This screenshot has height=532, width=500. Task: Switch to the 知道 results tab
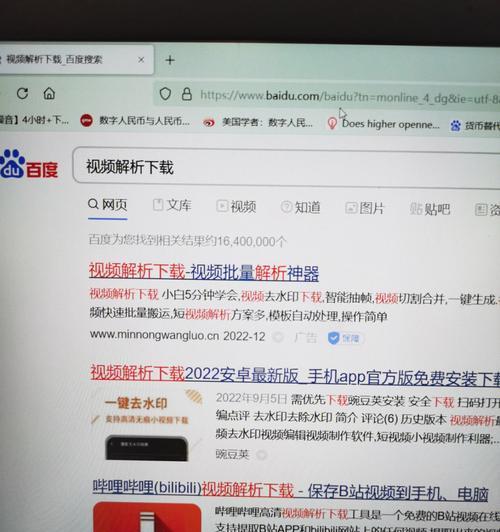tap(301, 207)
